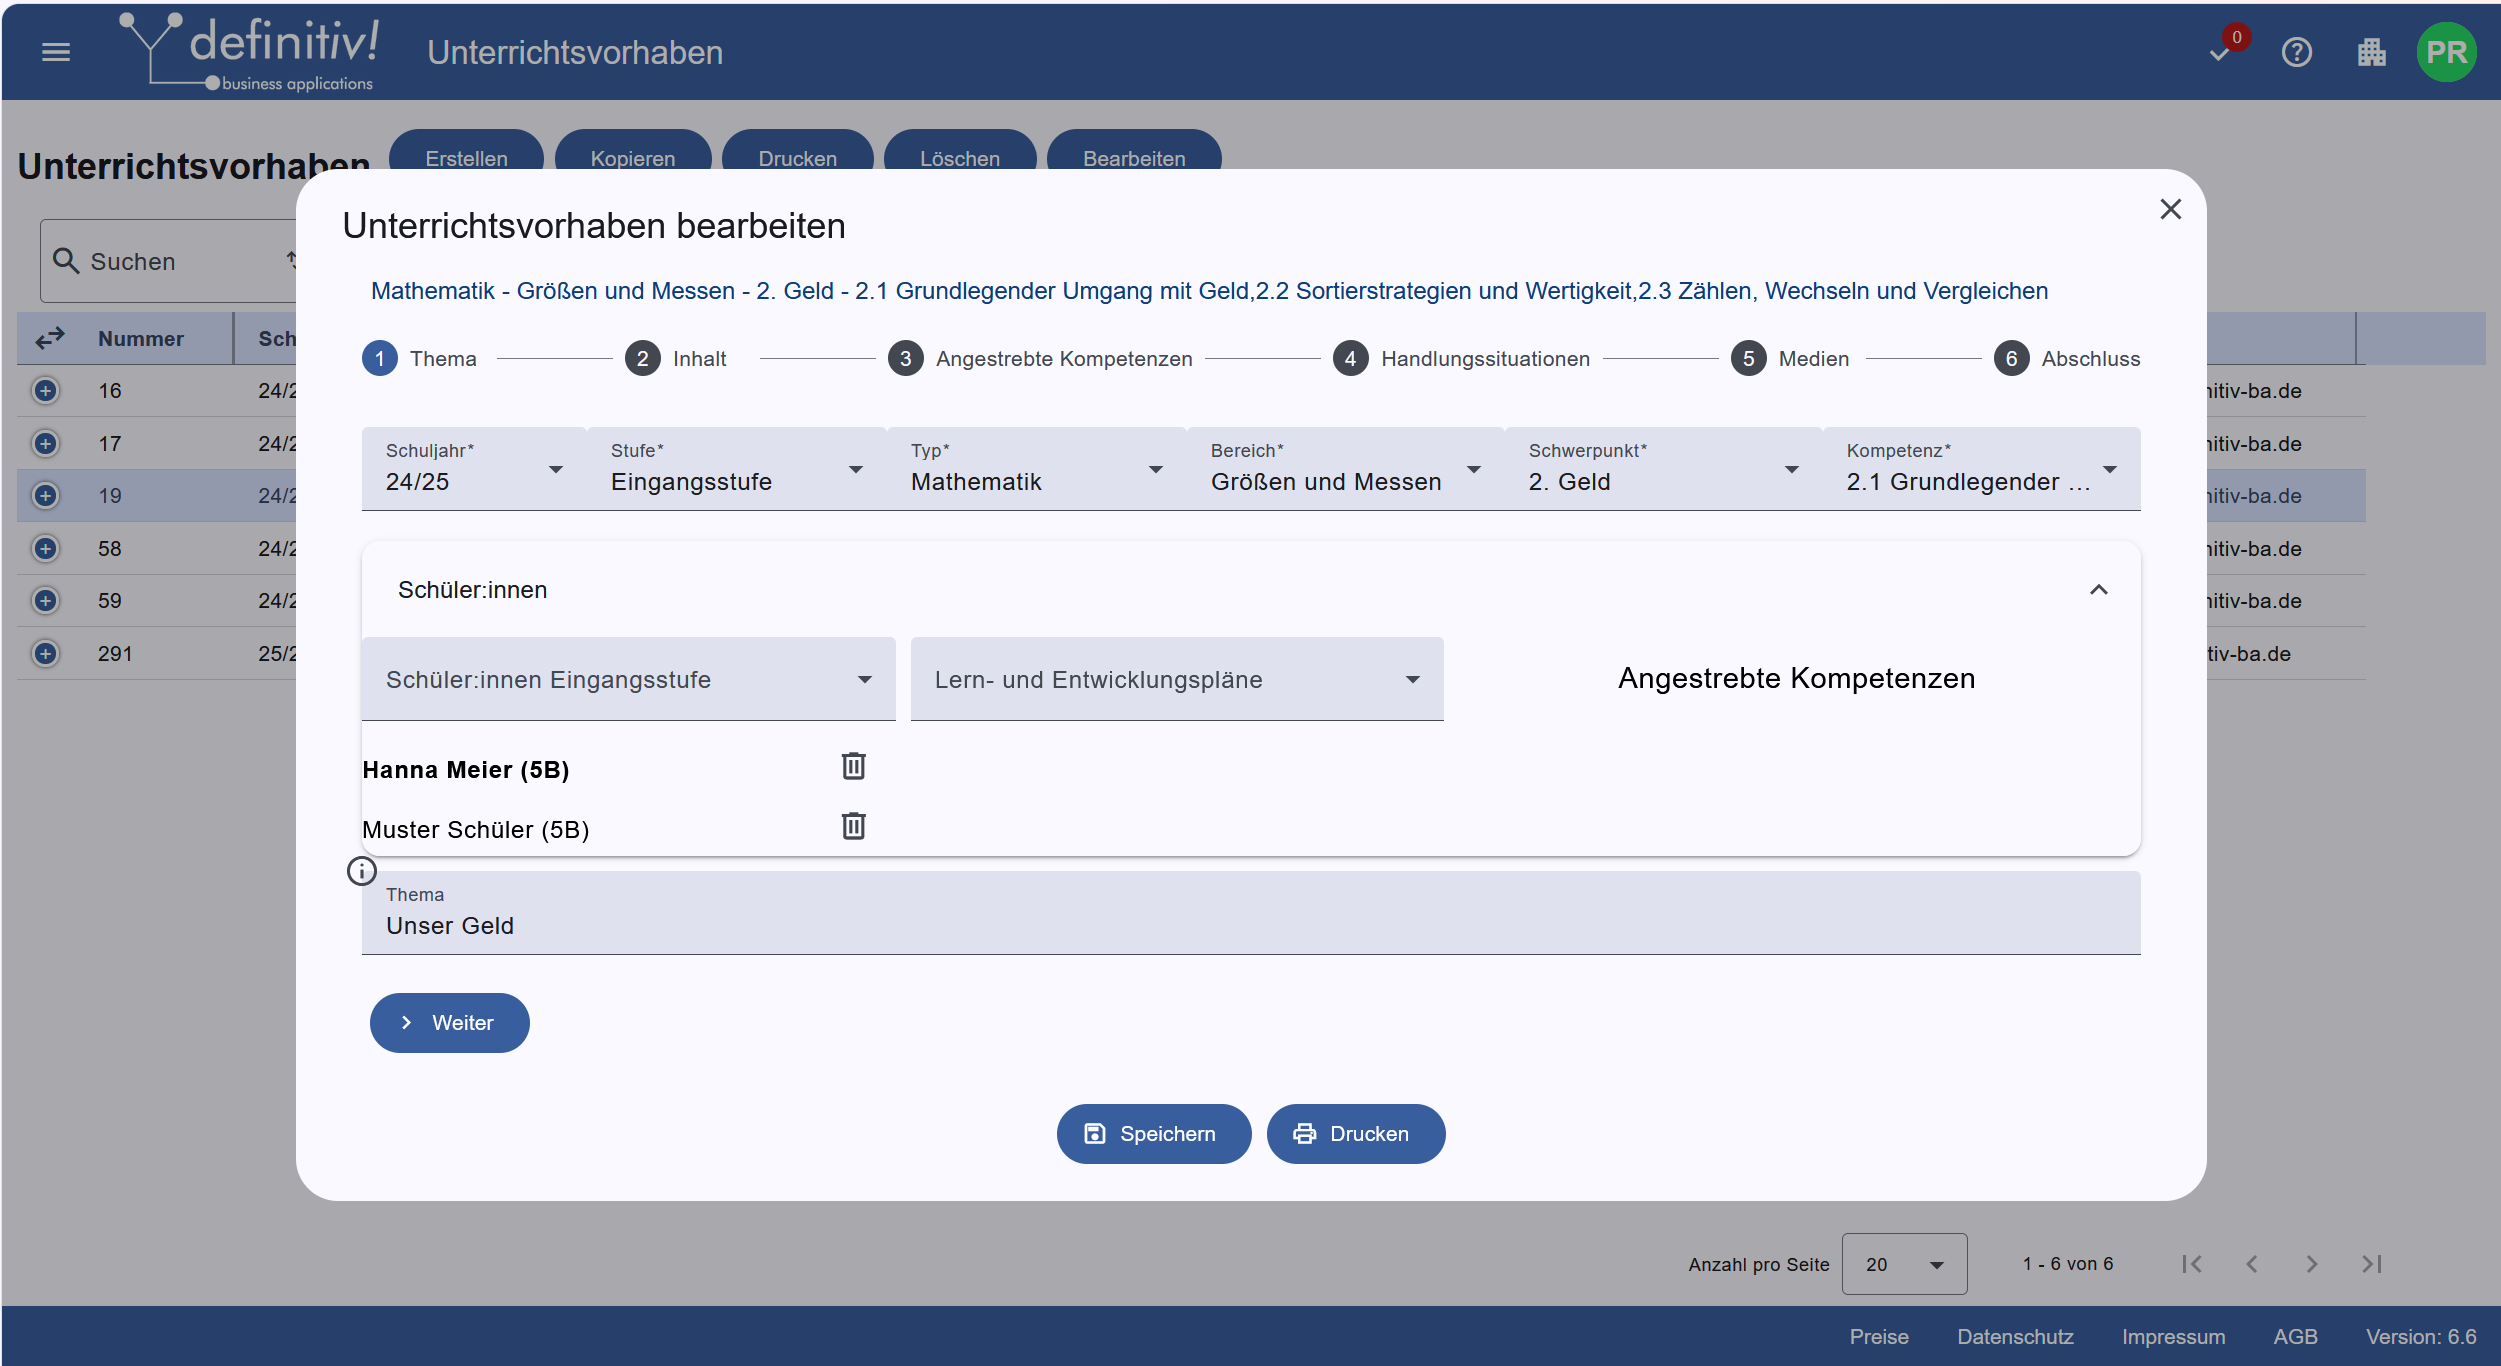Expand row 17 with its plus icon
The image size is (2501, 1366).
[x=45, y=443]
